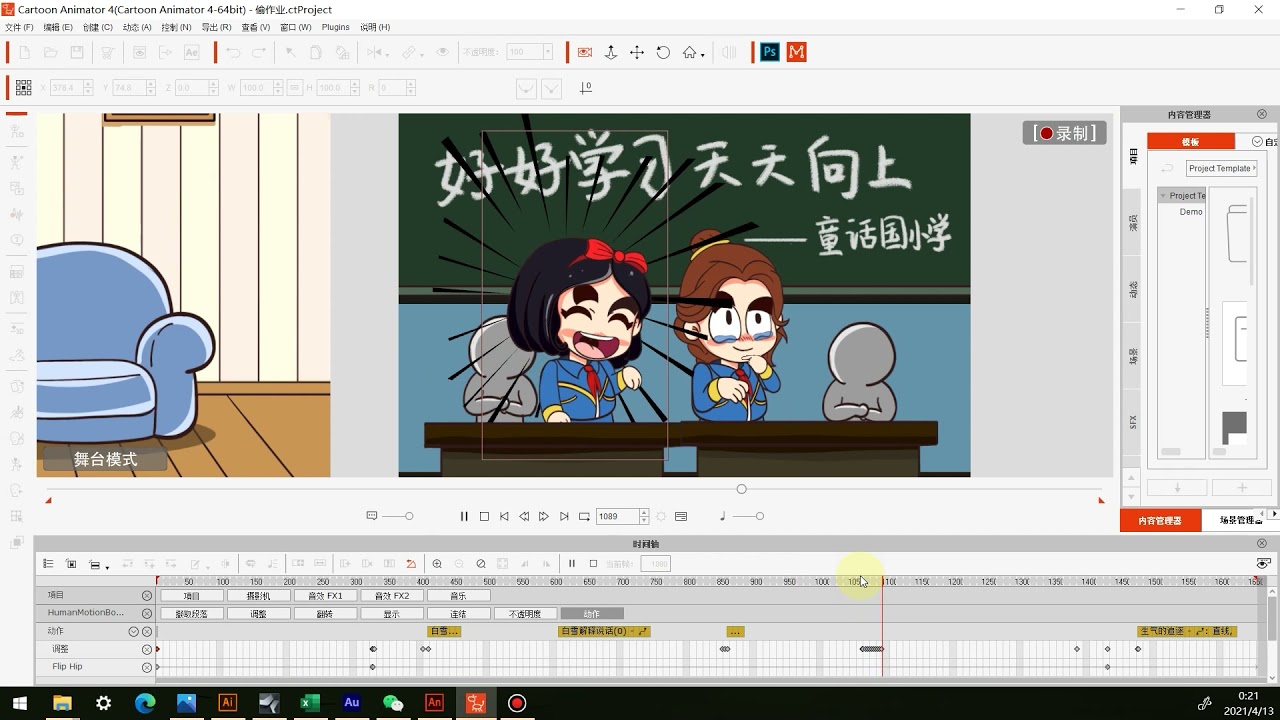1280x720 pixels.
Task: Open the 创建 (C) menu
Action: point(97,27)
